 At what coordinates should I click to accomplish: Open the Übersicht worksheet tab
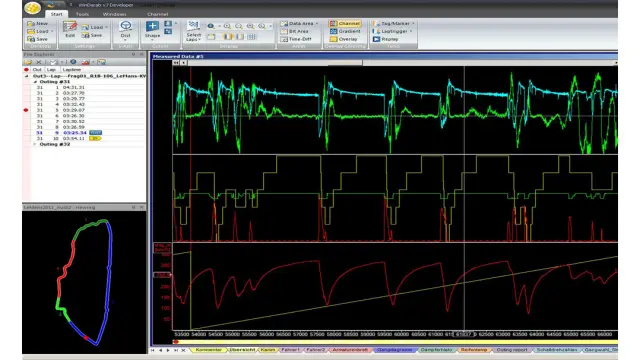[x=242, y=350]
